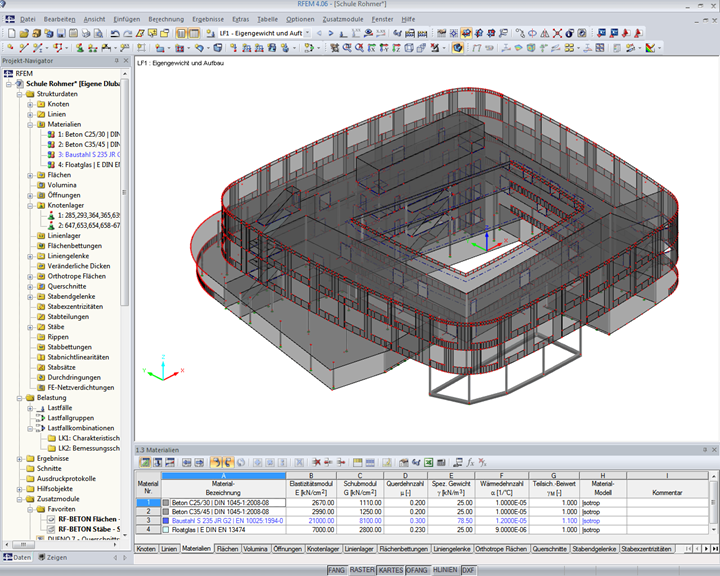Click the nodal support icon
This screenshot has height=576, width=720.
coord(80,48)
